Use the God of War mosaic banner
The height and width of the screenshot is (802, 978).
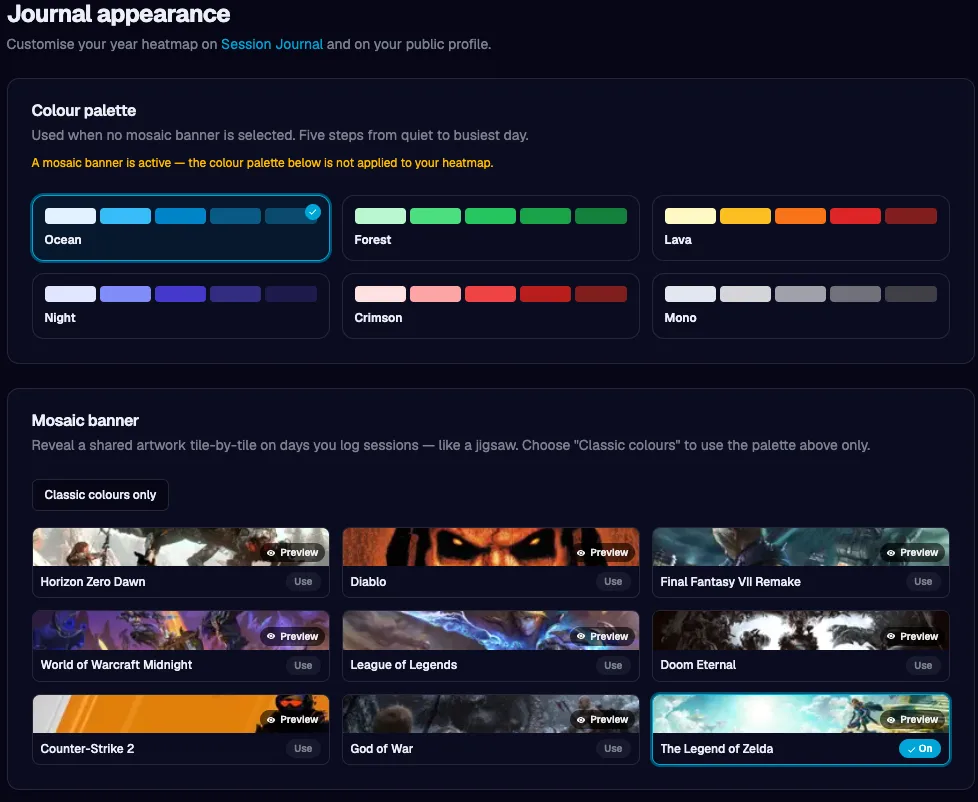point(613,748)
